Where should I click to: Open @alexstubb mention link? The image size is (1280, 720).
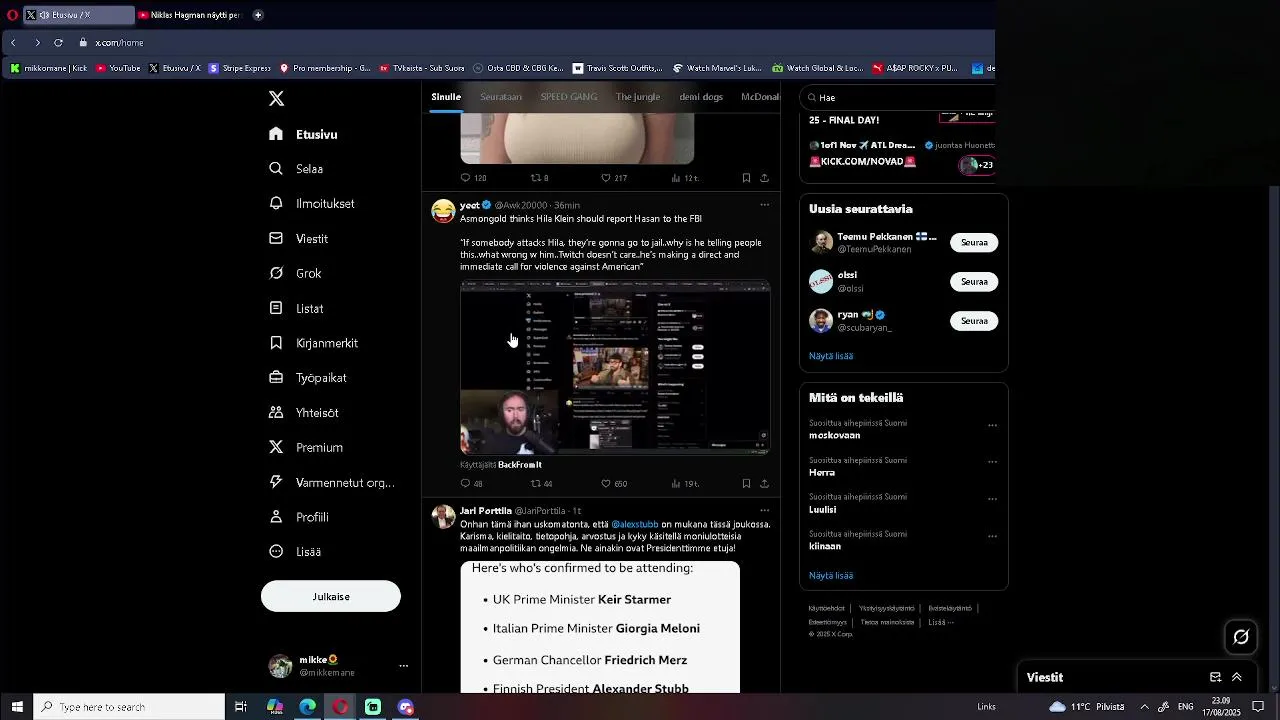635,524
